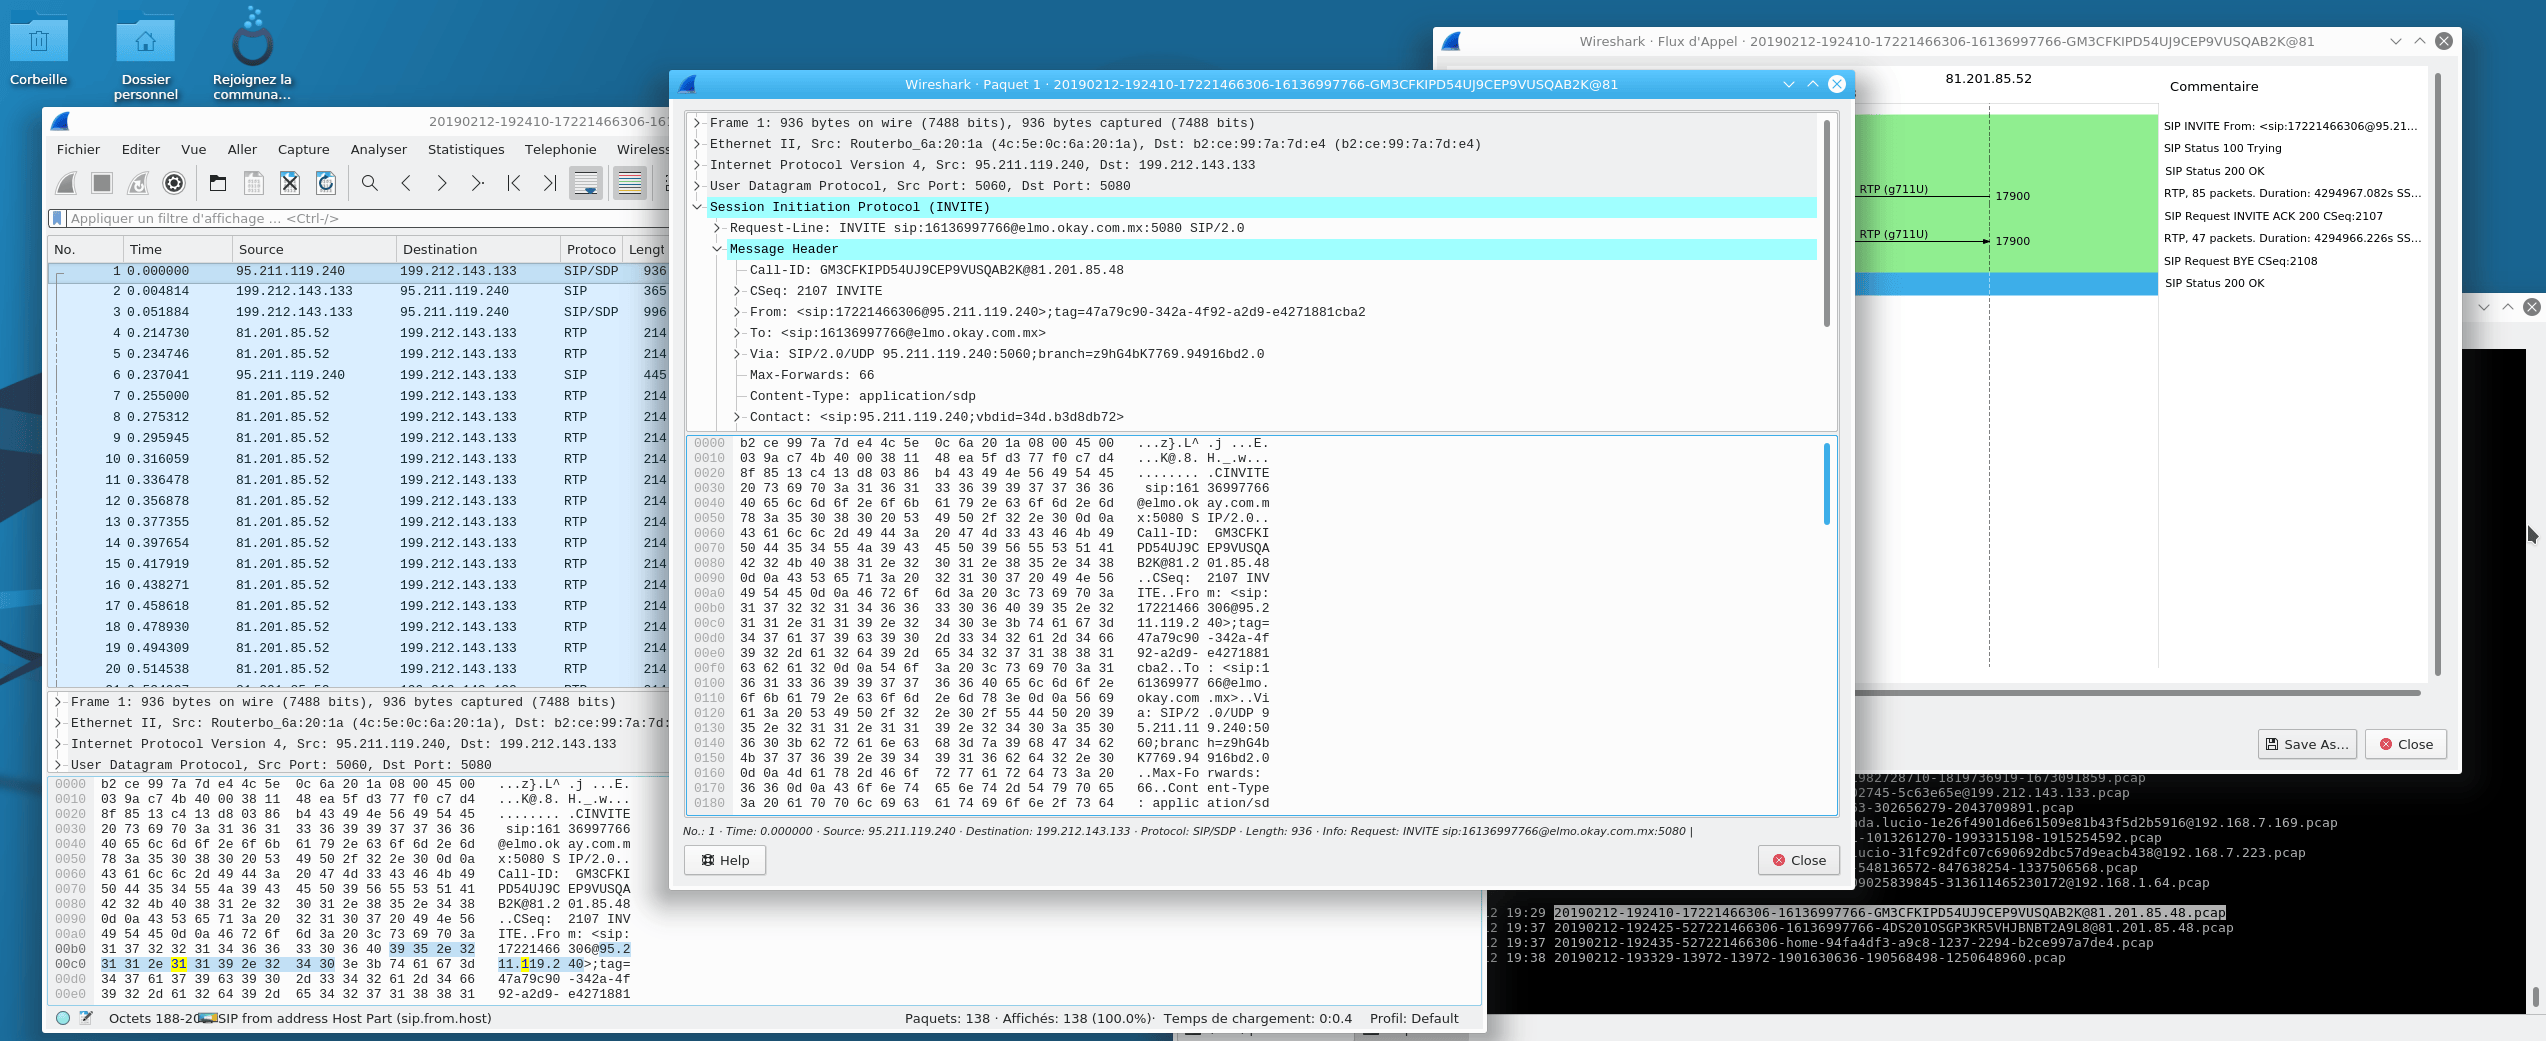2546x1041 pixels.
Task: Click the Wireshark logo in the Paquet 1 title bar
Action: [x=687, y=84]
